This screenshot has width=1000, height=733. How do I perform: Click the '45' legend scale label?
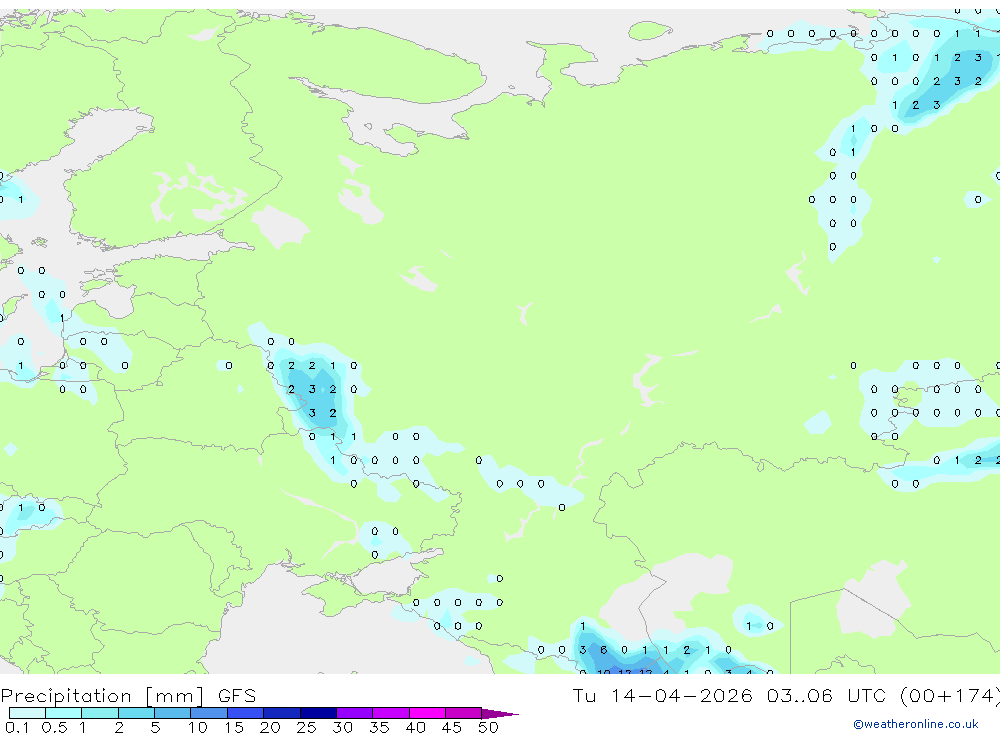pos(452,727)
